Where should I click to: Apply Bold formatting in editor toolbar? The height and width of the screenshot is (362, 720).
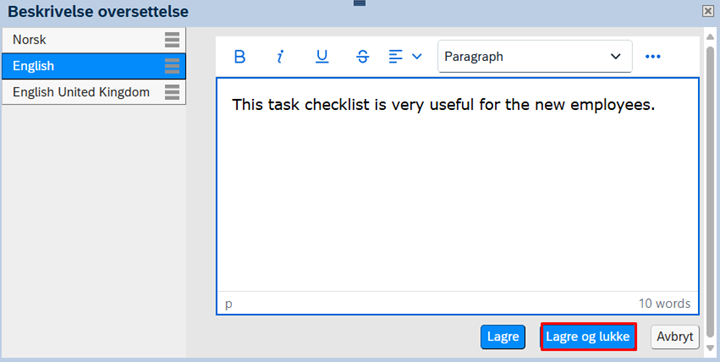(240, 57)
